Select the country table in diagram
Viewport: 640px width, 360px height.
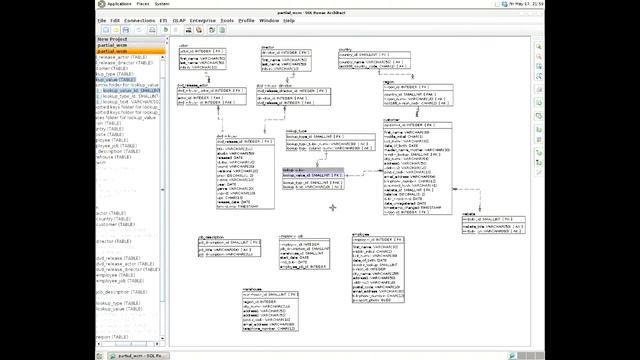(x=374, y=60)
